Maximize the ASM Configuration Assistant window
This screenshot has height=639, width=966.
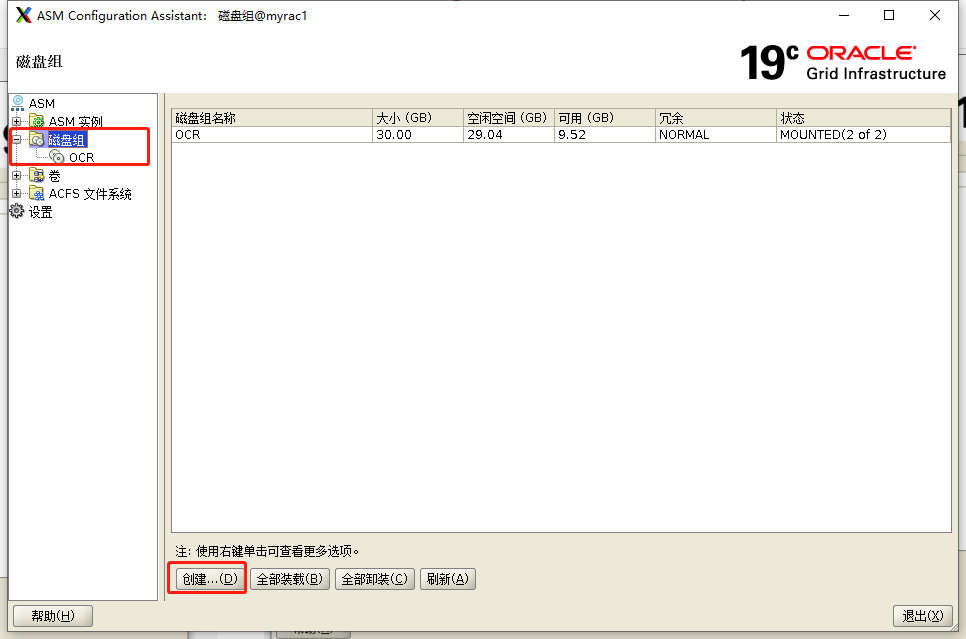click(x=889, y=15)
